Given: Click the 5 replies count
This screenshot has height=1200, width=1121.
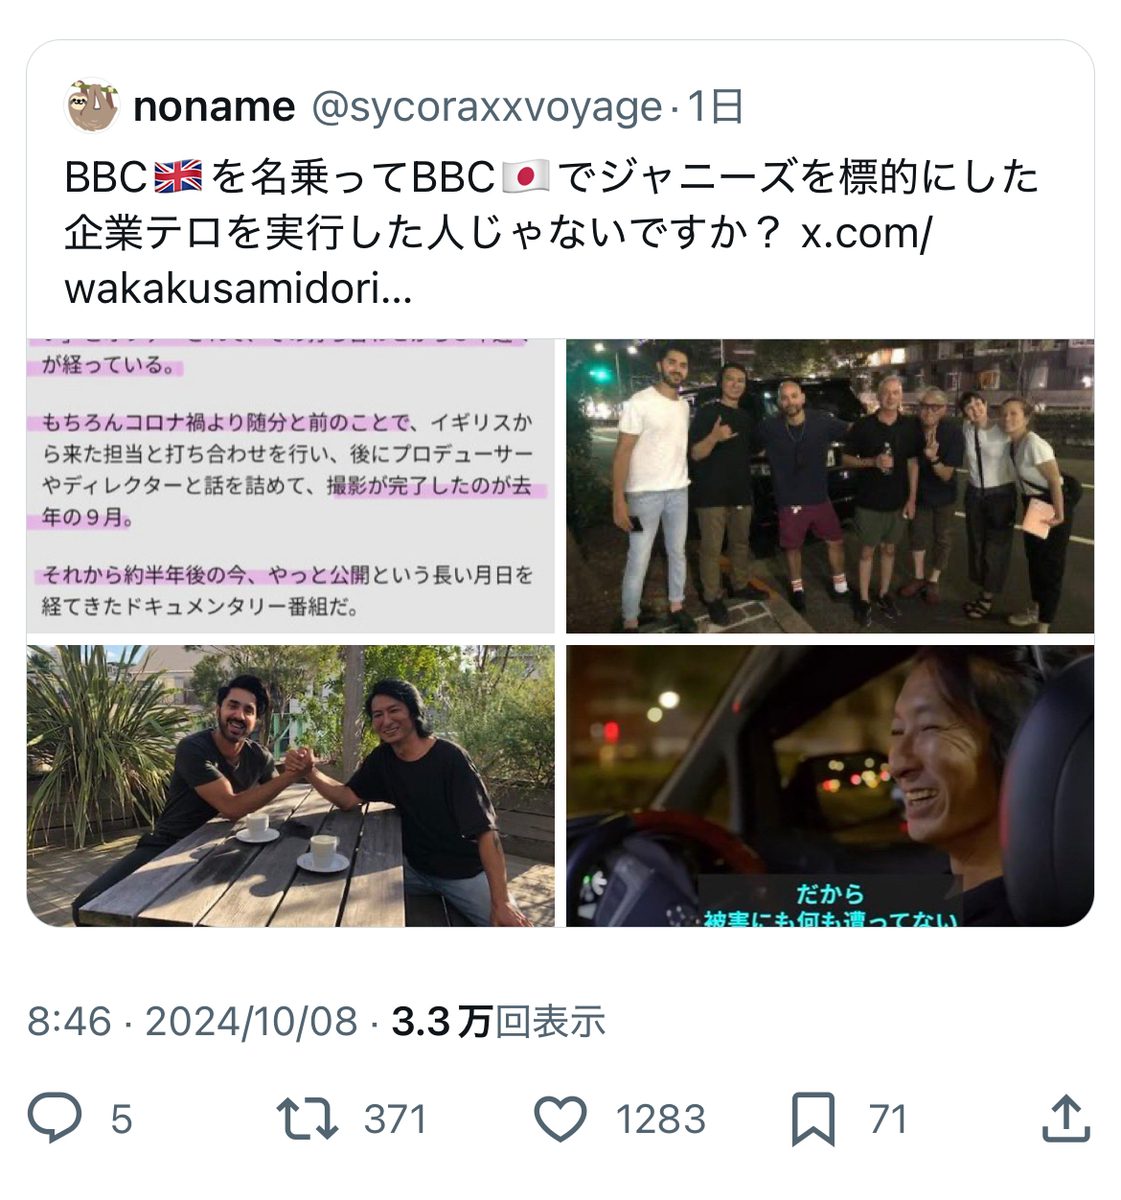Looking at the screenshot, I should 121,1119.
